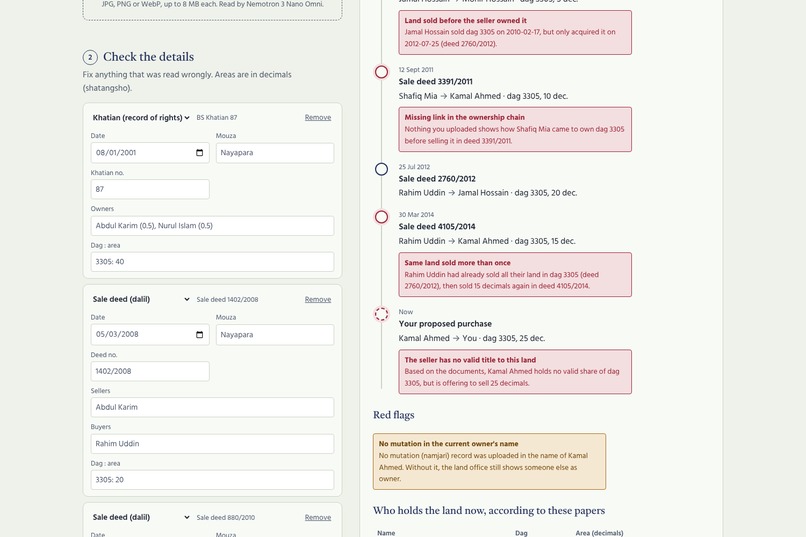Screen dimensions: 806x537
Task: Select the 30 Mar 2014 timeline marker
Action: 381,217
